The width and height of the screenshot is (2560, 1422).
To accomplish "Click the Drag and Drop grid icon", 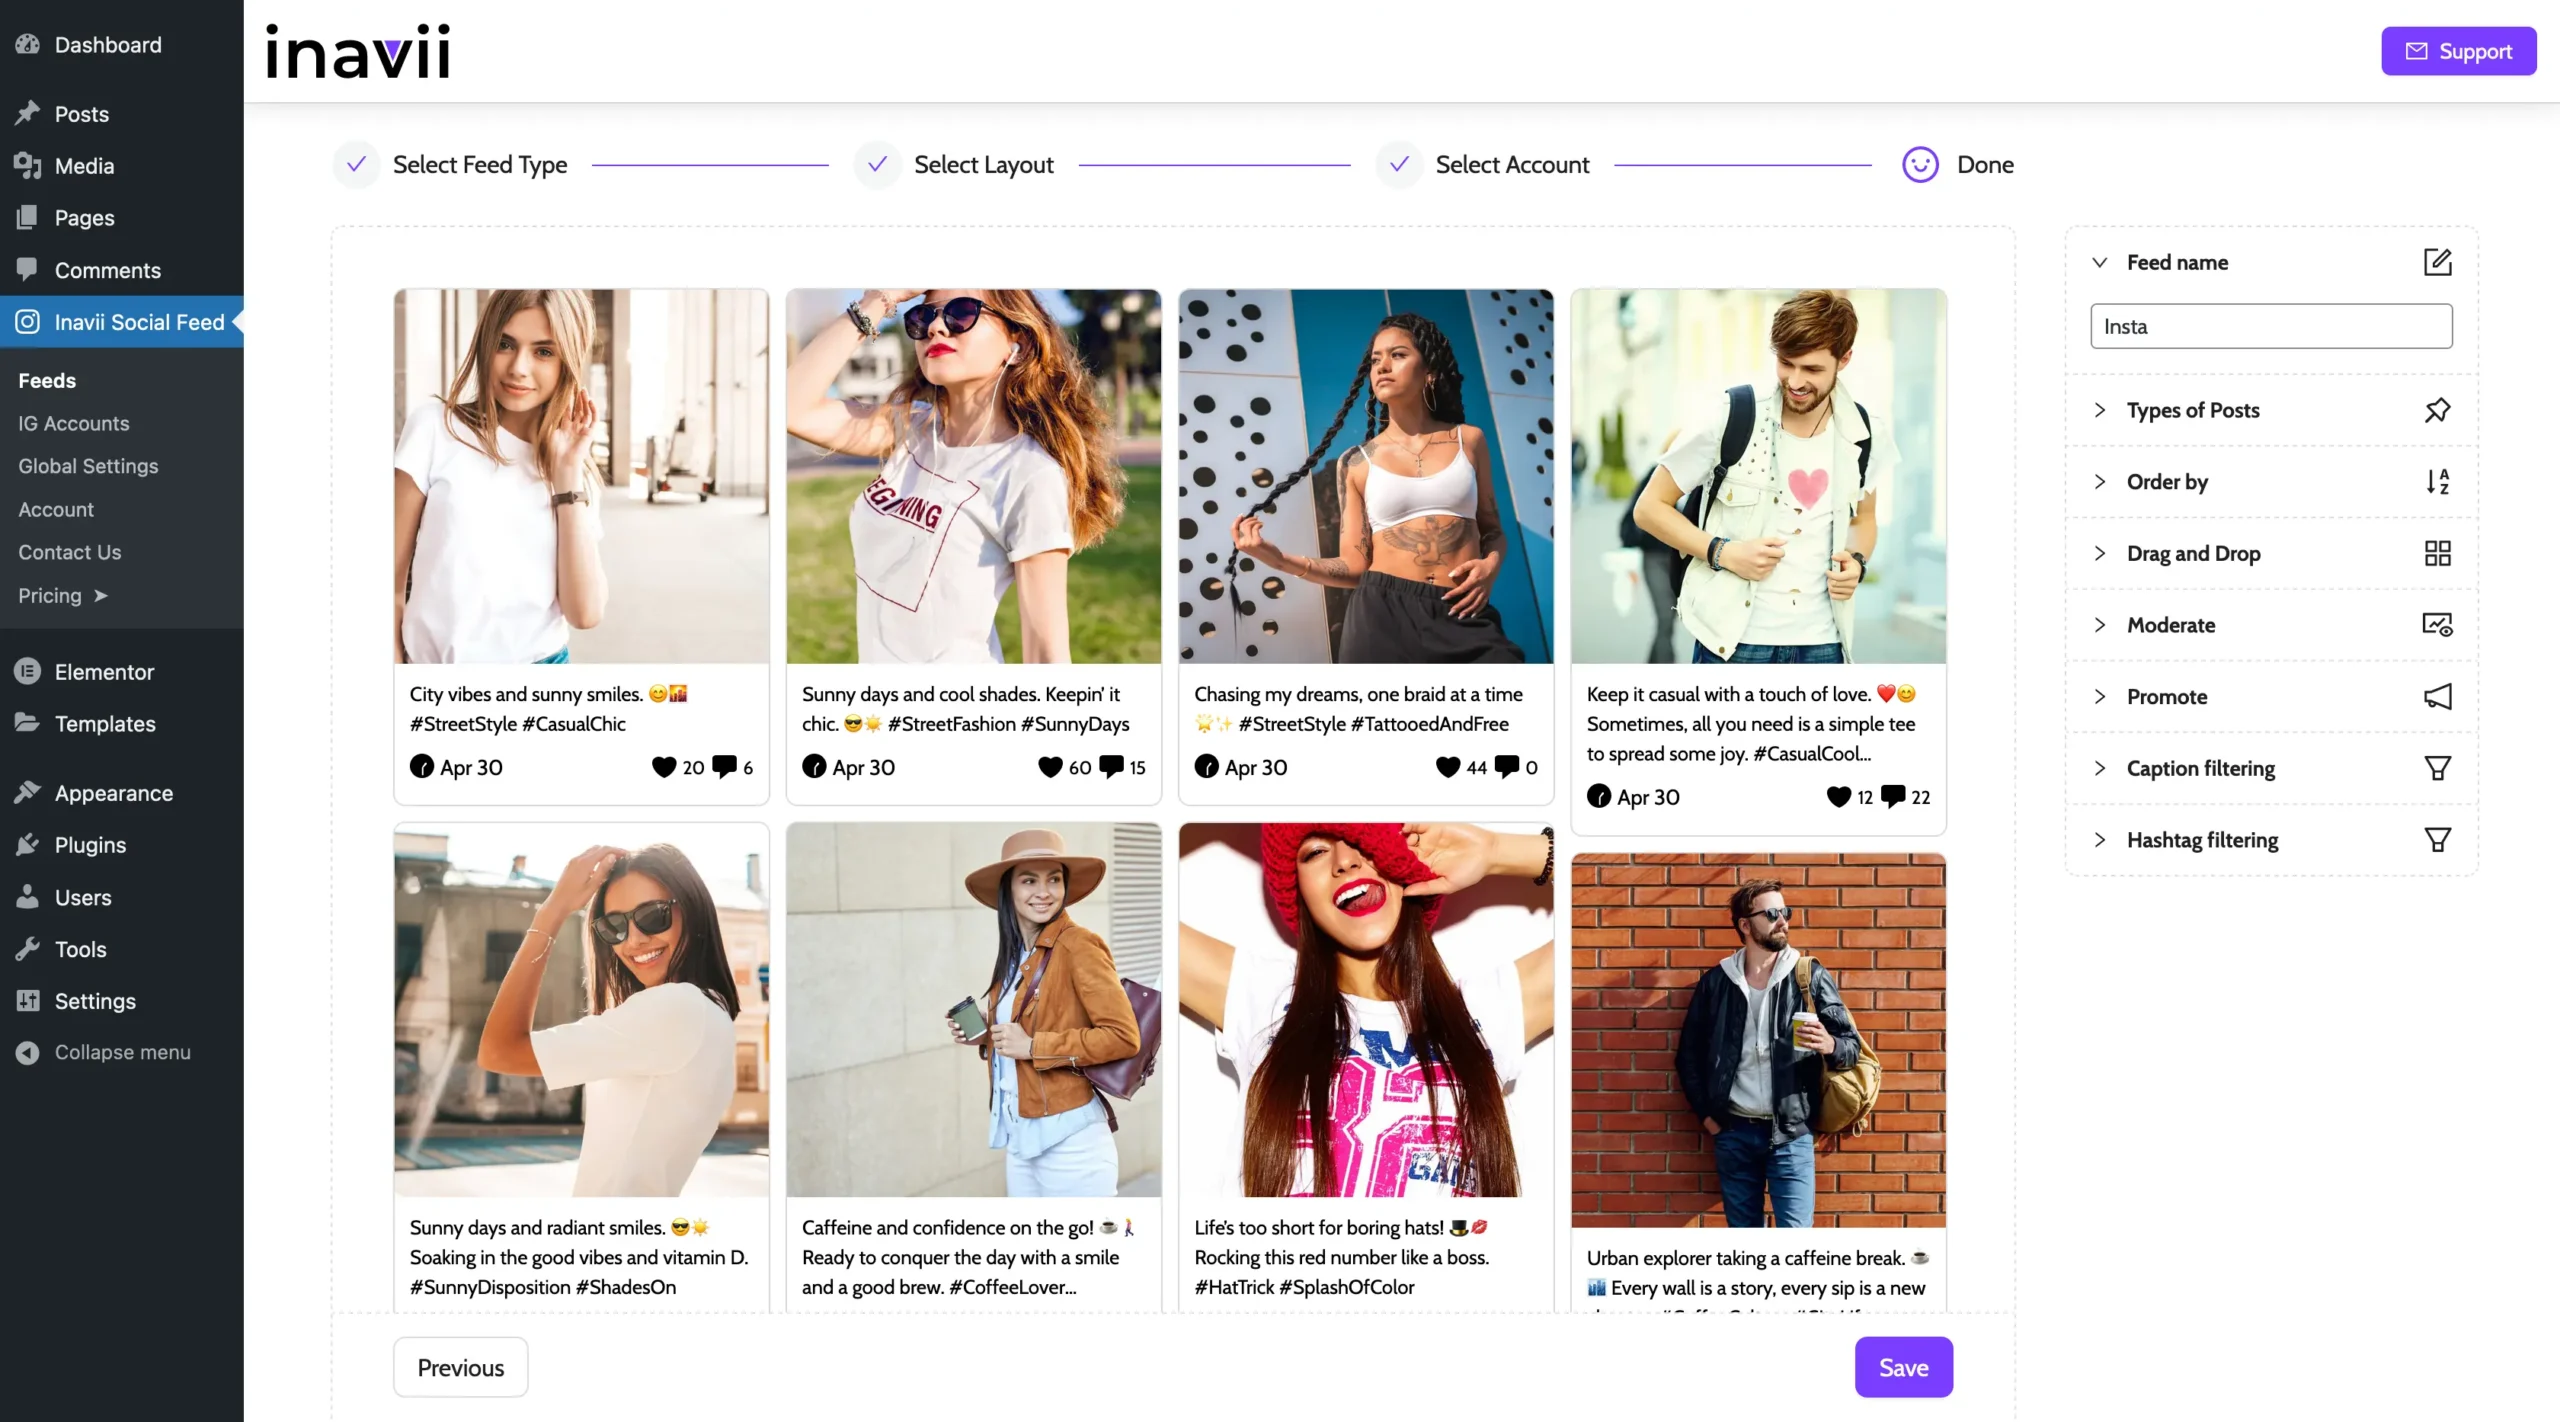I will point(2437,553).
